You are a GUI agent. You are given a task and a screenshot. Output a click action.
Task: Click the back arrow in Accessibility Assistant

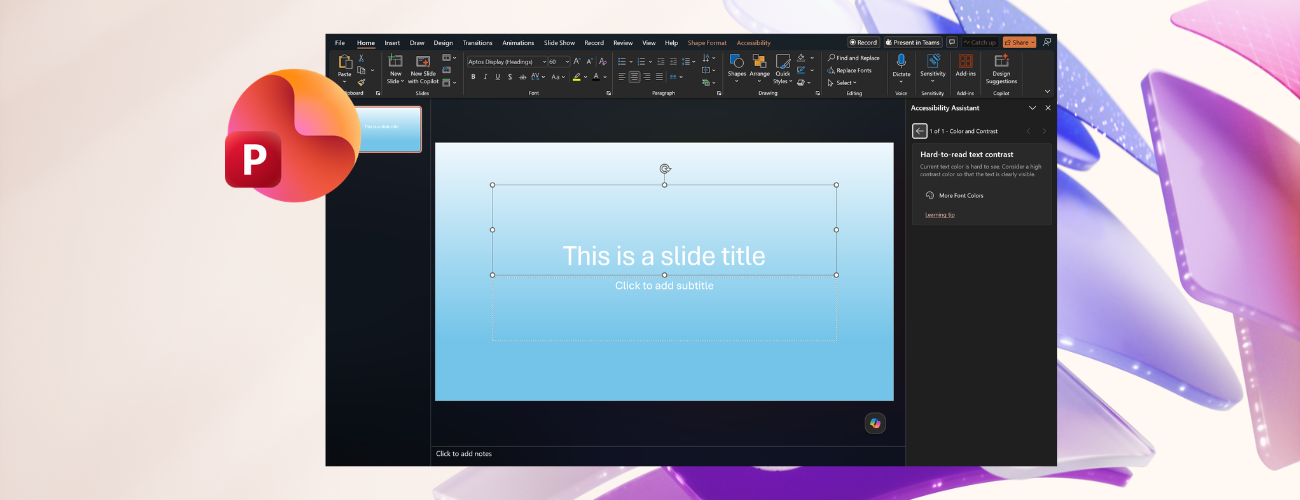(920, 131)
